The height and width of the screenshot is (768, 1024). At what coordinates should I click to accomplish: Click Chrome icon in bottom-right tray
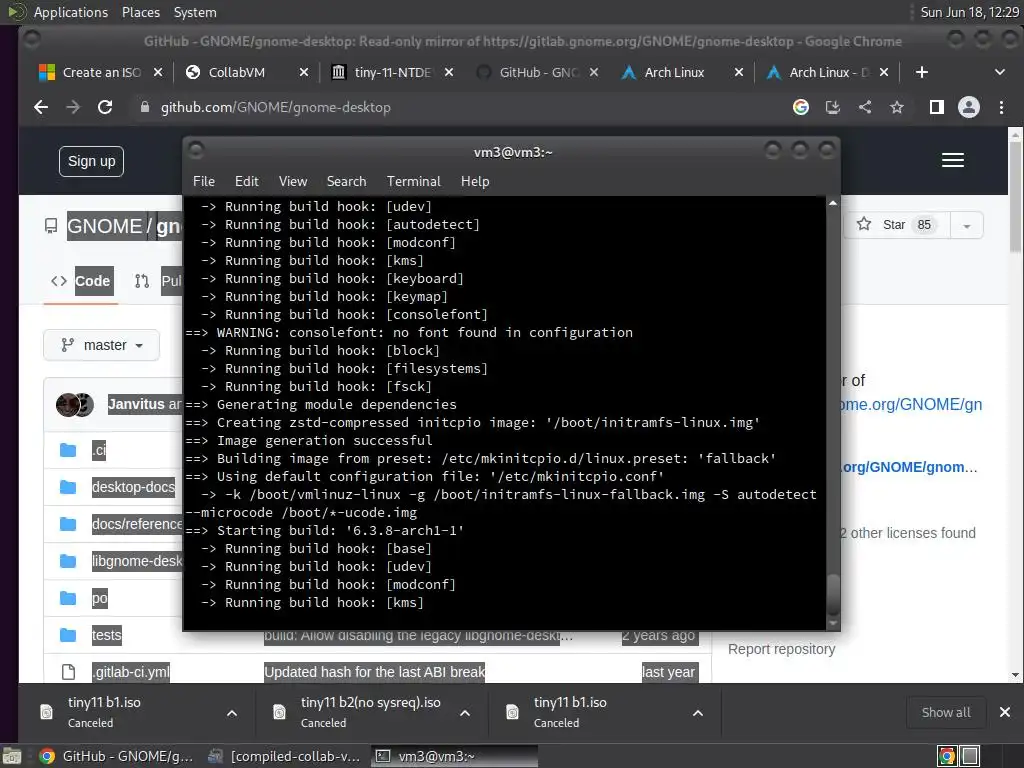(x=947, y=756)
